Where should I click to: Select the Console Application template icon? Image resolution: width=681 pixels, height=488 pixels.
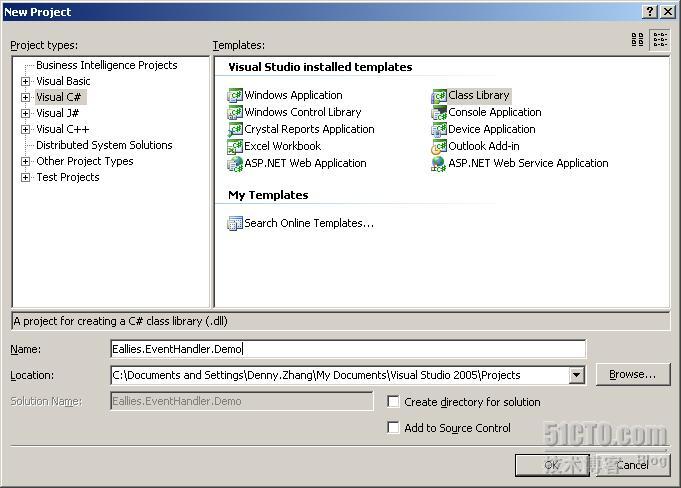[x=439, y=112]
